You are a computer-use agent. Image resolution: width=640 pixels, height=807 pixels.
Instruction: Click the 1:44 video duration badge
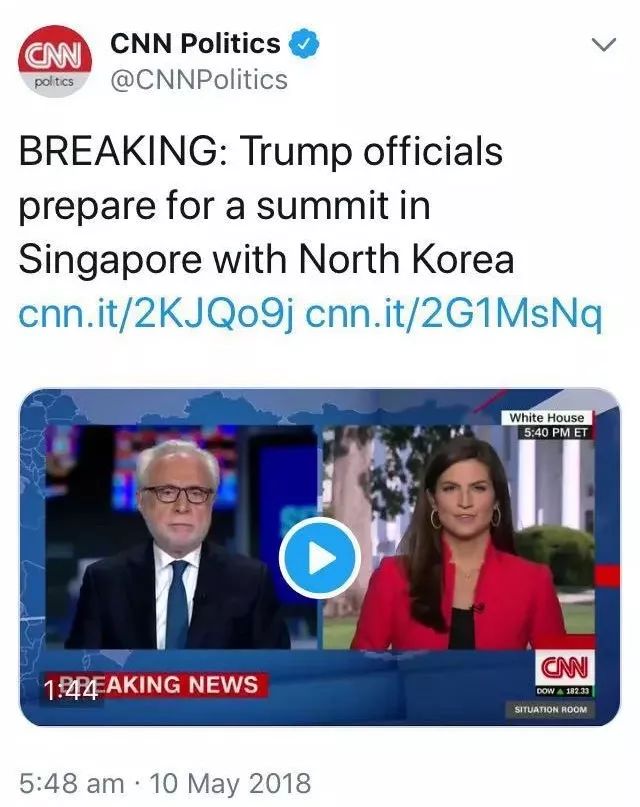[x=71, y=691]
